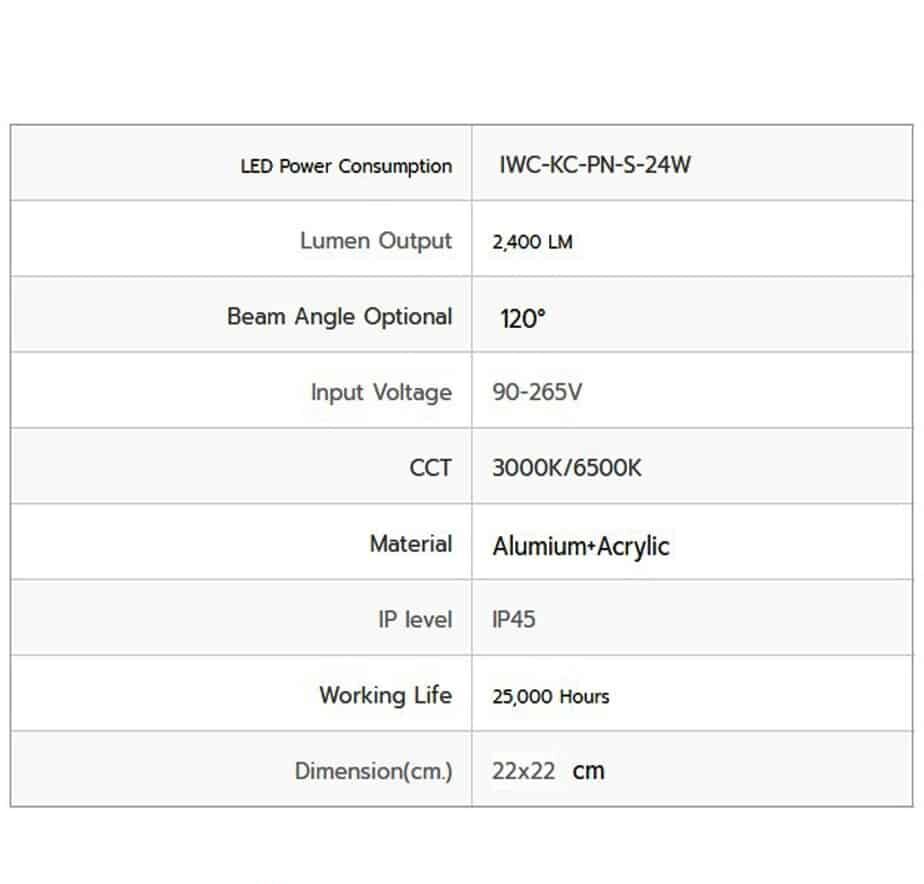The height and width of the screenshot is (884, 924).
Task: Select the IP45 rating value
Action: coord(514,620)
